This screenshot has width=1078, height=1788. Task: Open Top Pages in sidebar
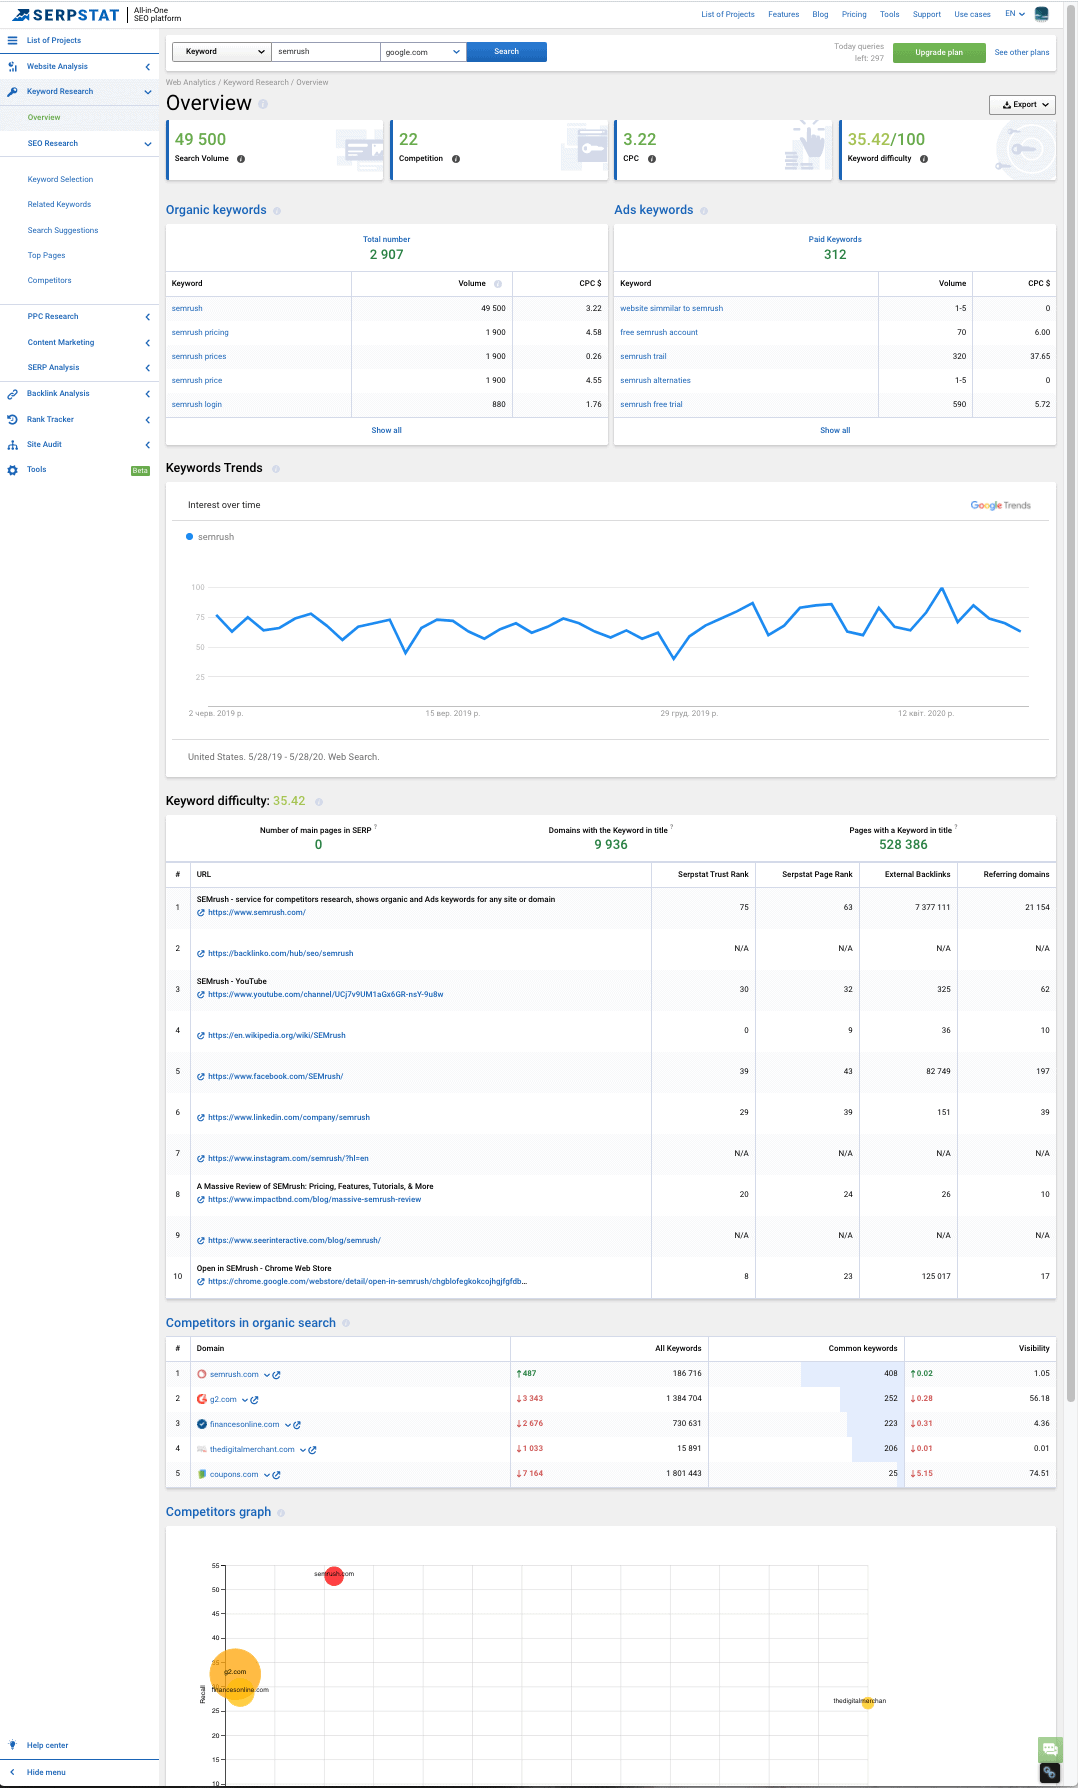pyautogui.click(x=46, y=256)
